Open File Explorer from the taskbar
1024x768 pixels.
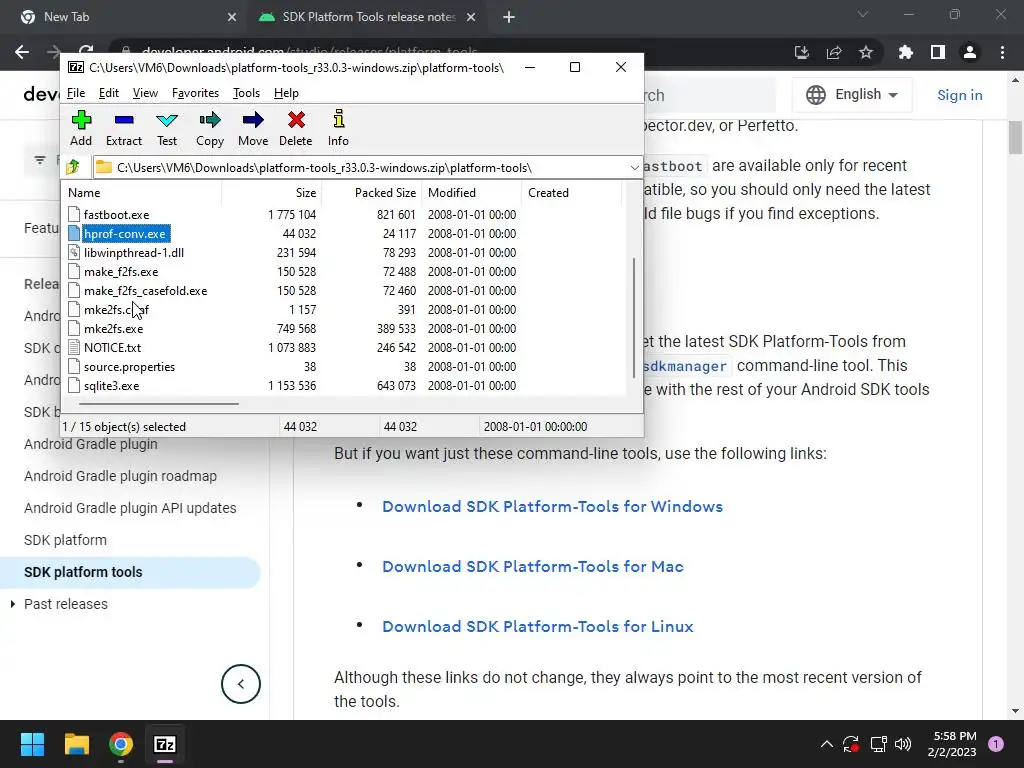click(x=76, y=744)
